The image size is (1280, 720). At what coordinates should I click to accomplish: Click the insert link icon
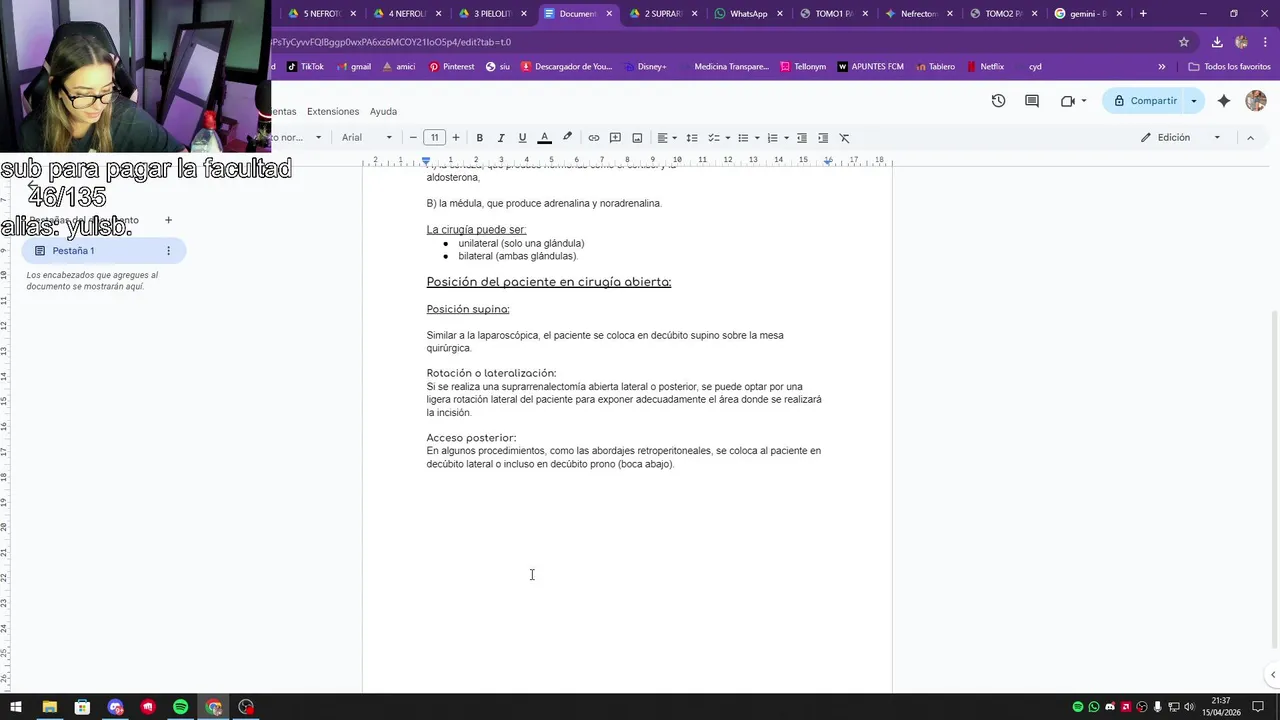pos(594,138)
